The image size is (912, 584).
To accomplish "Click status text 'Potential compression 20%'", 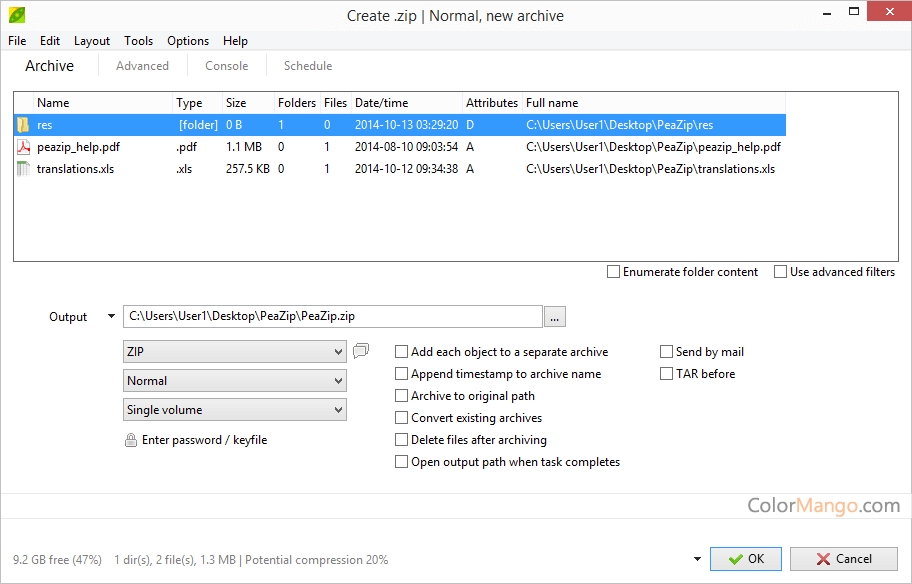I will click(x=316, y=560).
